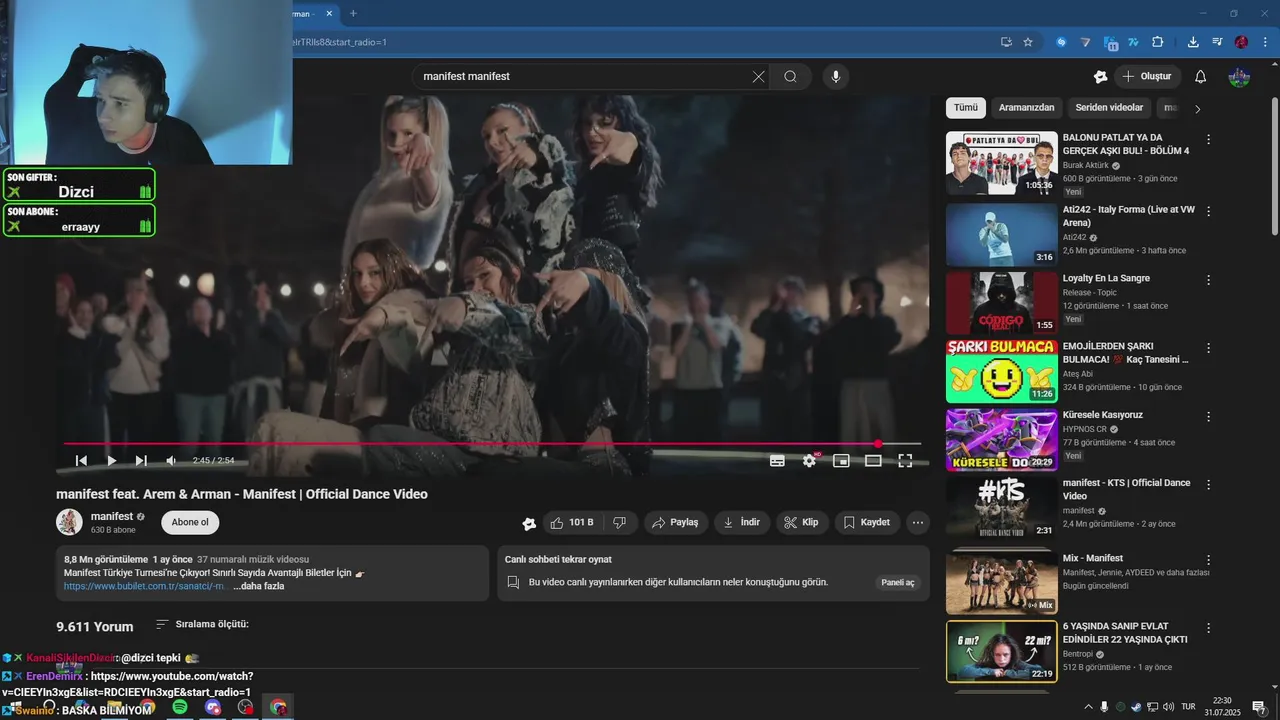Start voice search with the microphone
This screenshot has height=720, width=1280.
[836, 76]
